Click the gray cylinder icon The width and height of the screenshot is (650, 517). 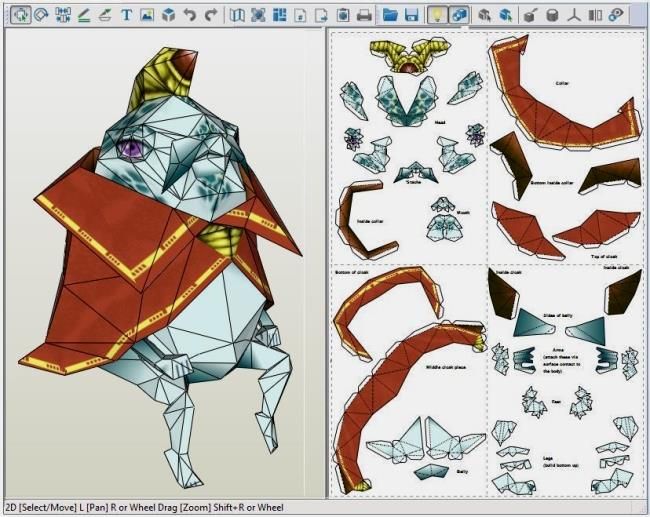[552, 16]
